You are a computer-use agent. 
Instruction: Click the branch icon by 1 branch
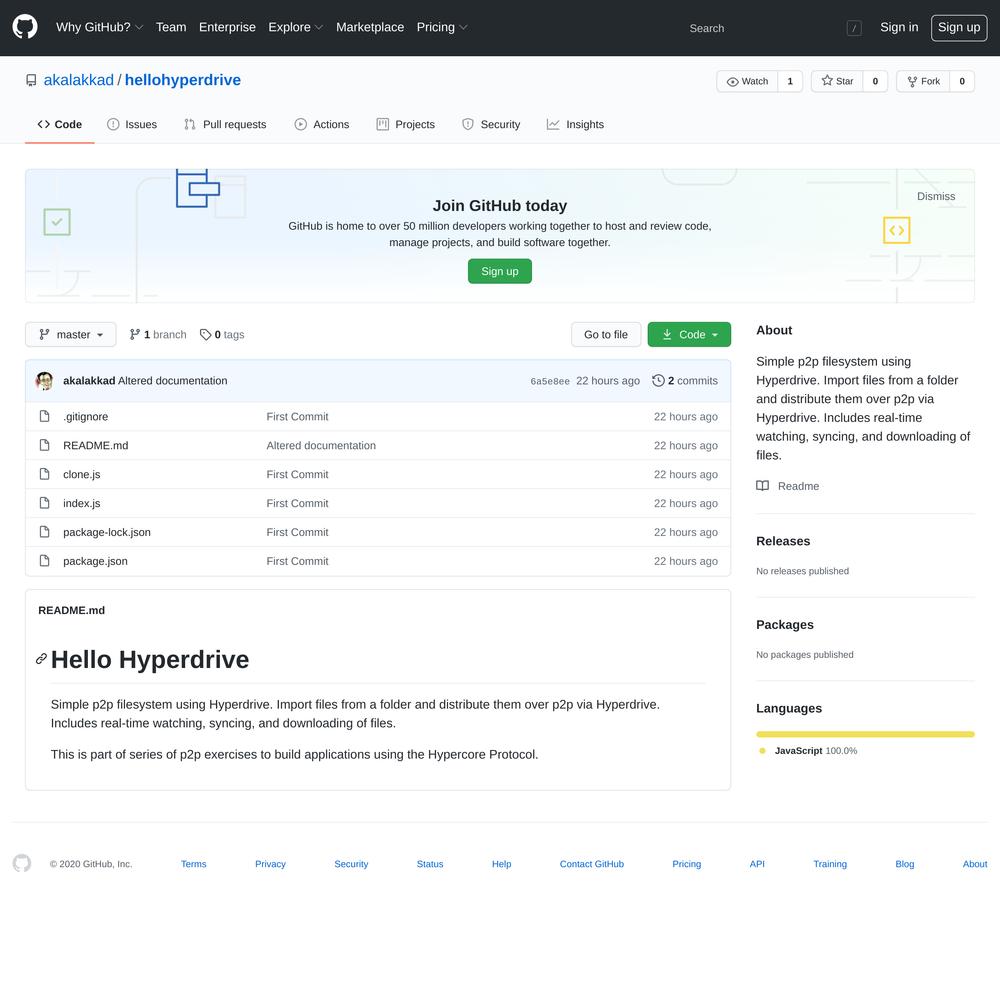tap(135, 335)
